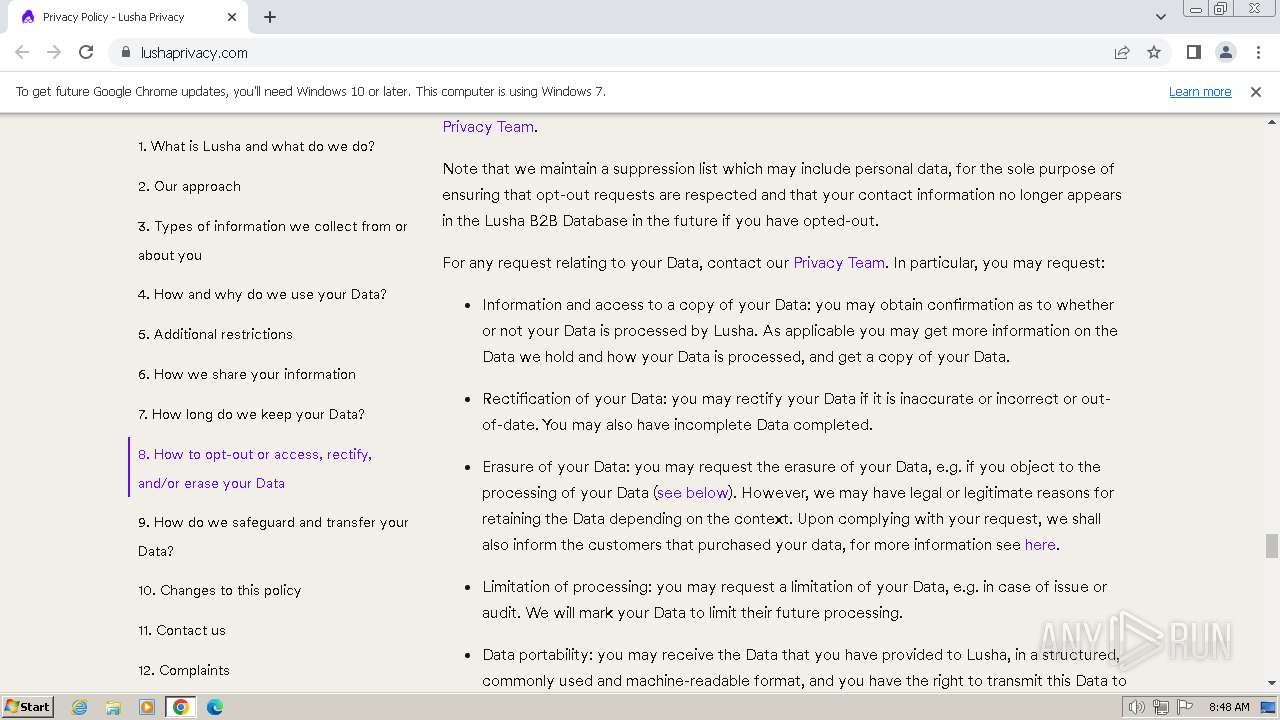Jump to 11. Contact us
This screenshot has width=1280, height=720.
click(182, 630)
